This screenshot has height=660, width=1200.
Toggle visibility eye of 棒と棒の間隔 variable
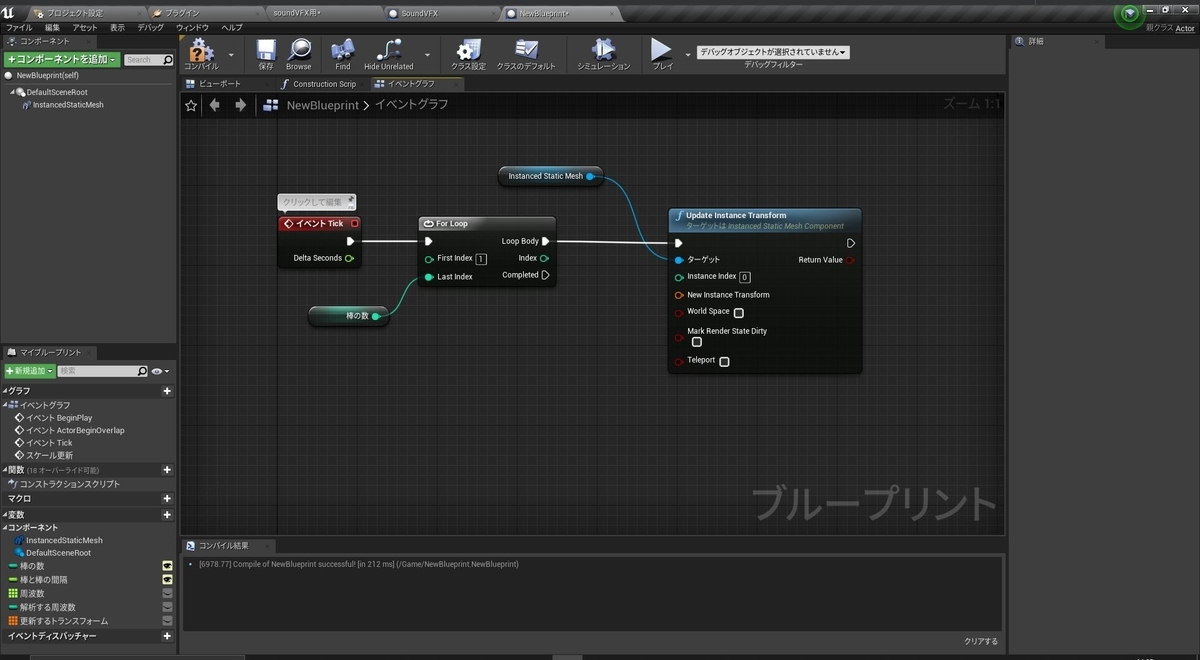(167, 580)
